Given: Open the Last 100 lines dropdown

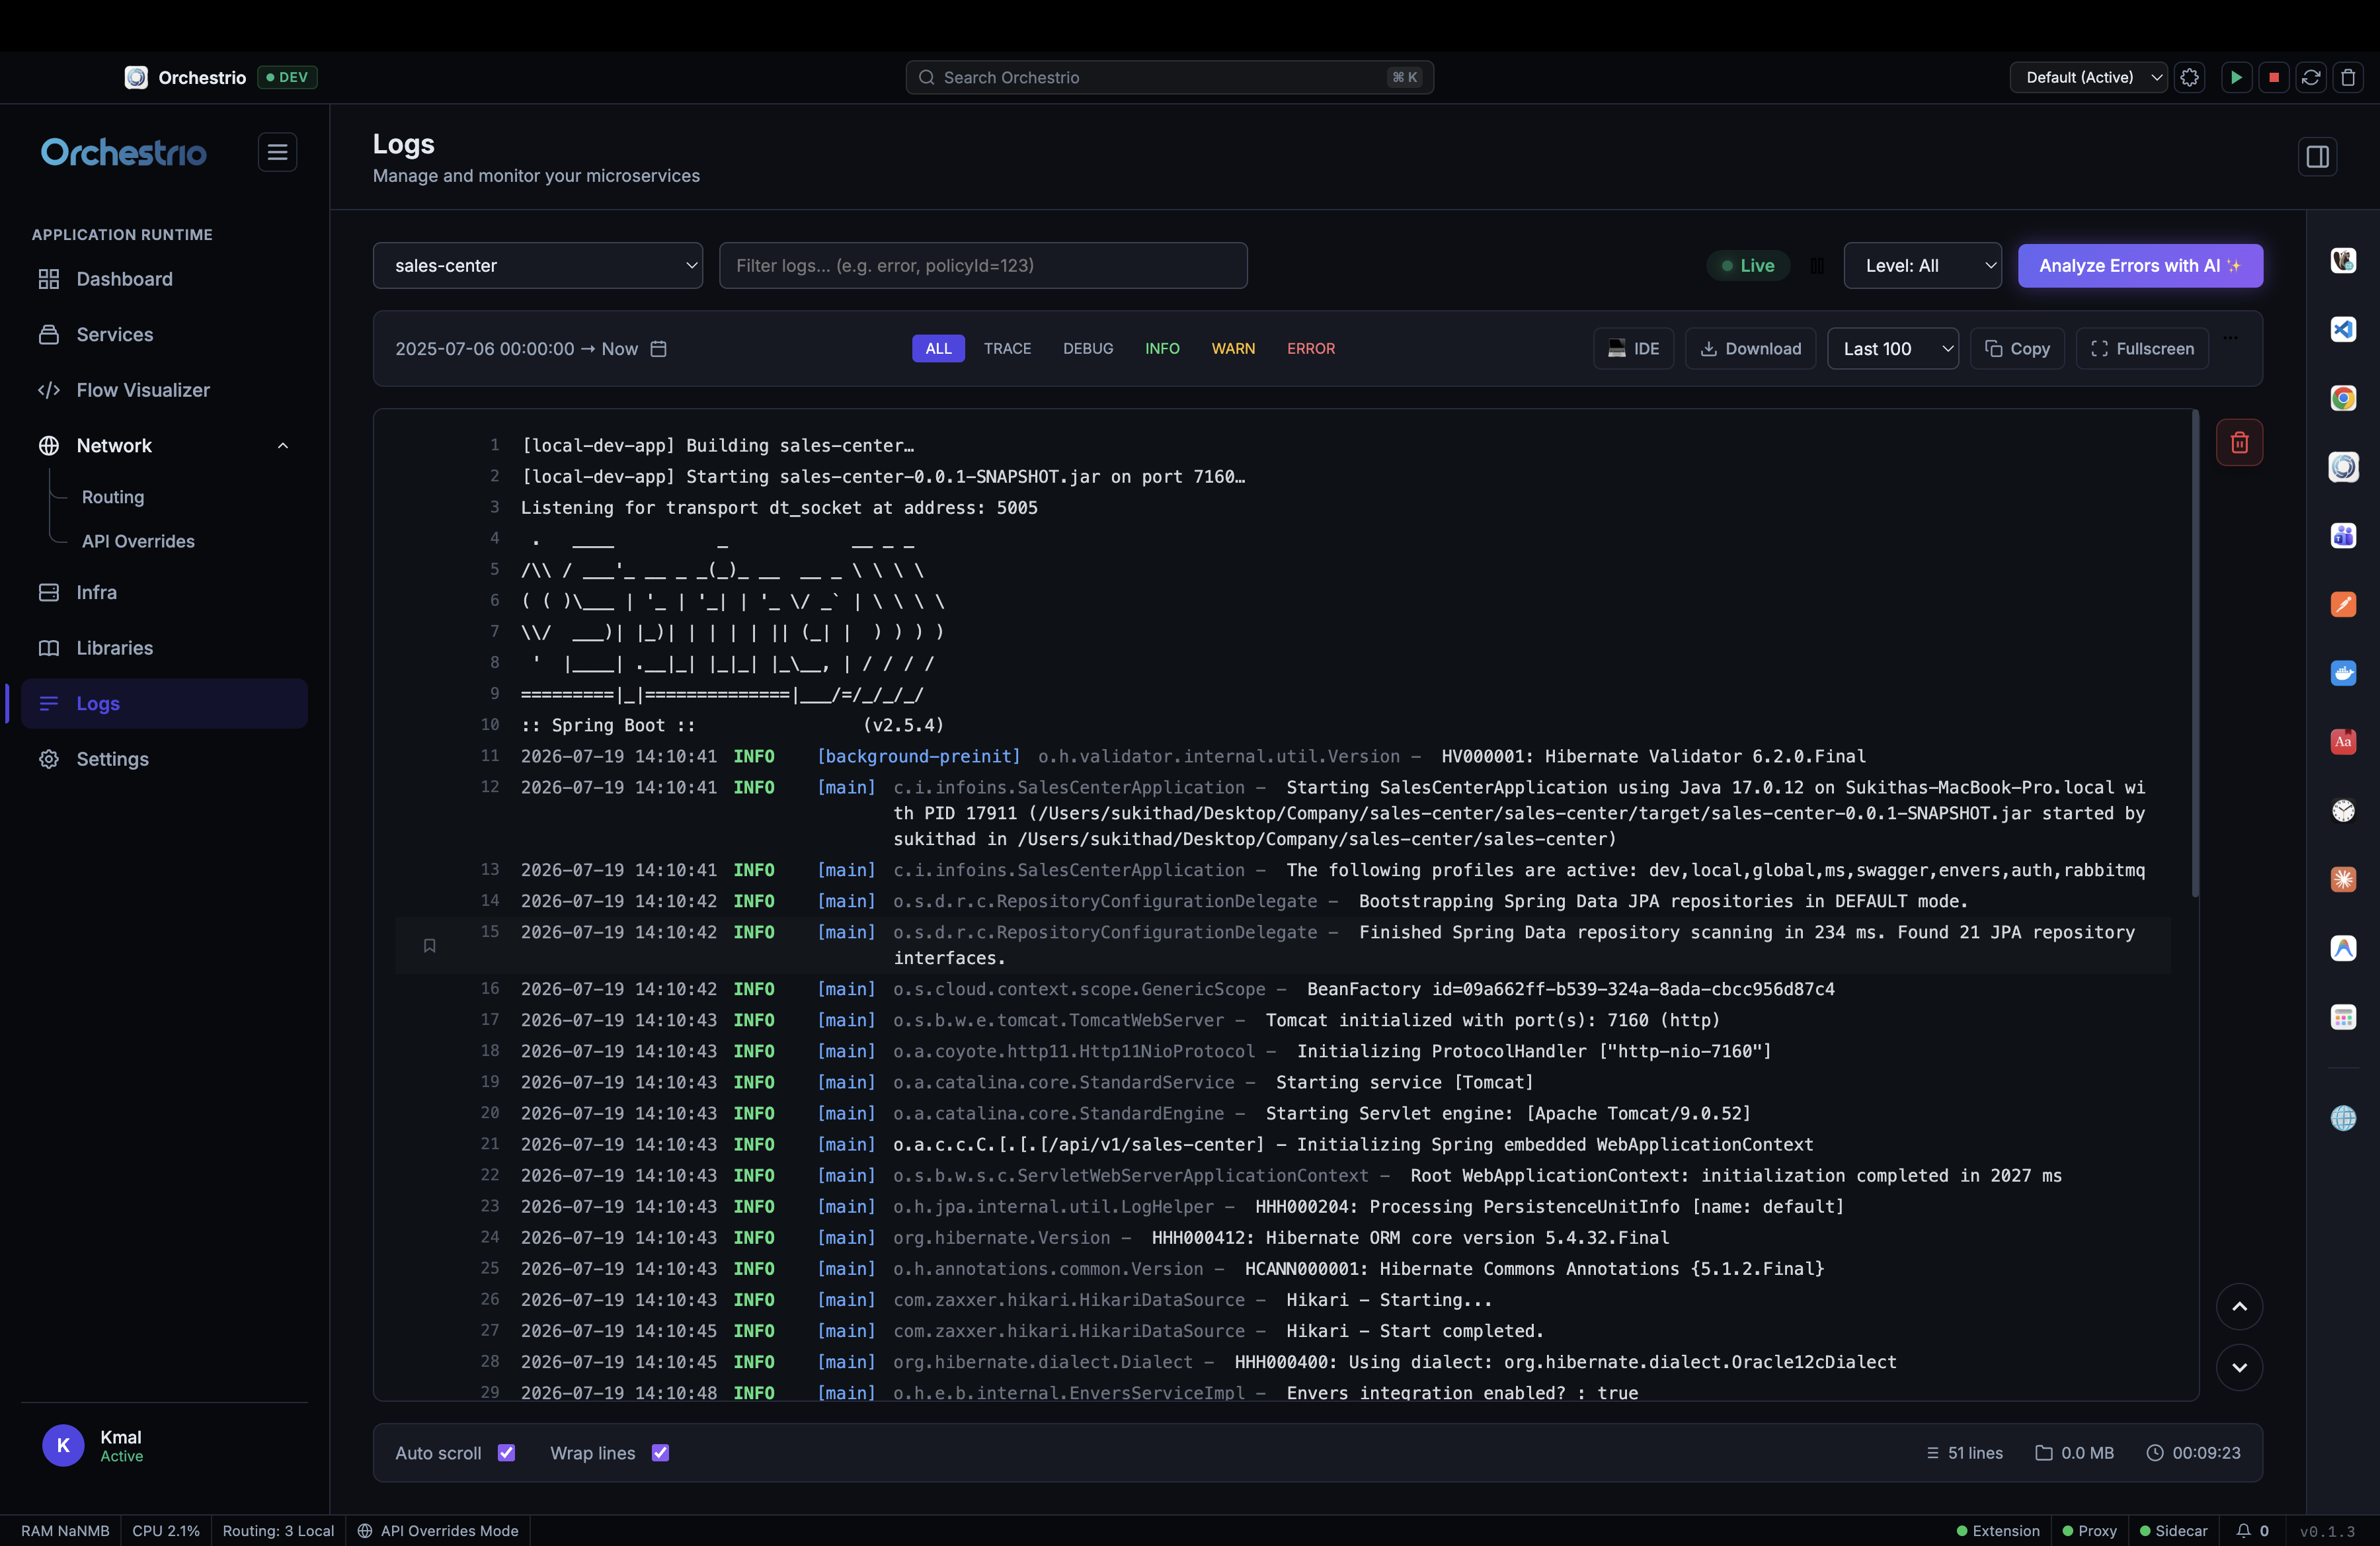Looking at the screenshot, I should click(x=1892, y=349).
